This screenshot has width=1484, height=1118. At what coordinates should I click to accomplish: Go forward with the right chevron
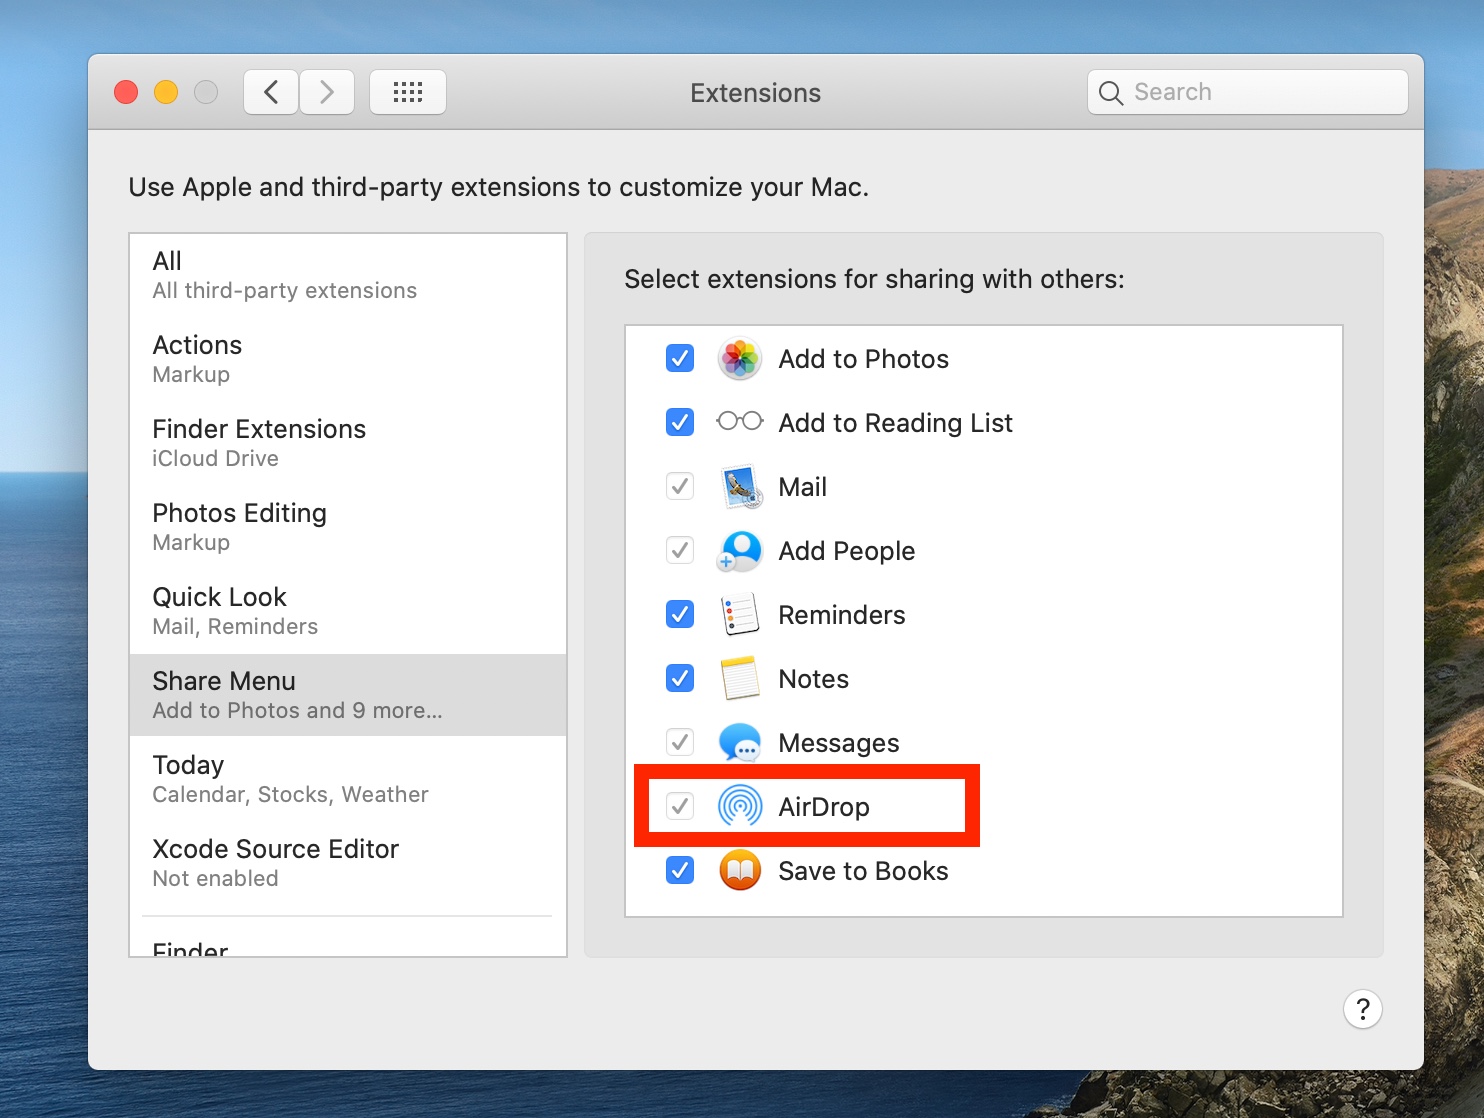(x=327, y=93)
